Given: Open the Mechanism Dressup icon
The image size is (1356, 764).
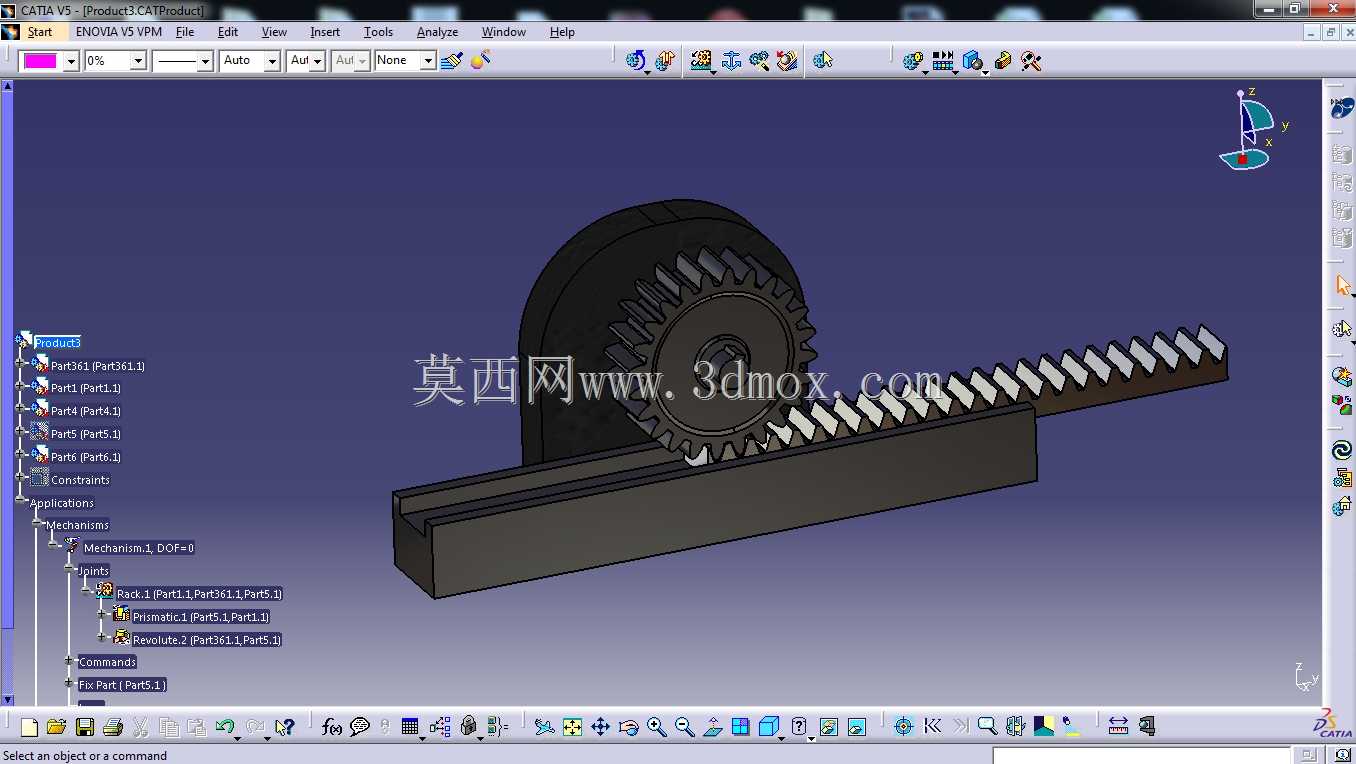Looking at the screenshot, I should (664, 61).
